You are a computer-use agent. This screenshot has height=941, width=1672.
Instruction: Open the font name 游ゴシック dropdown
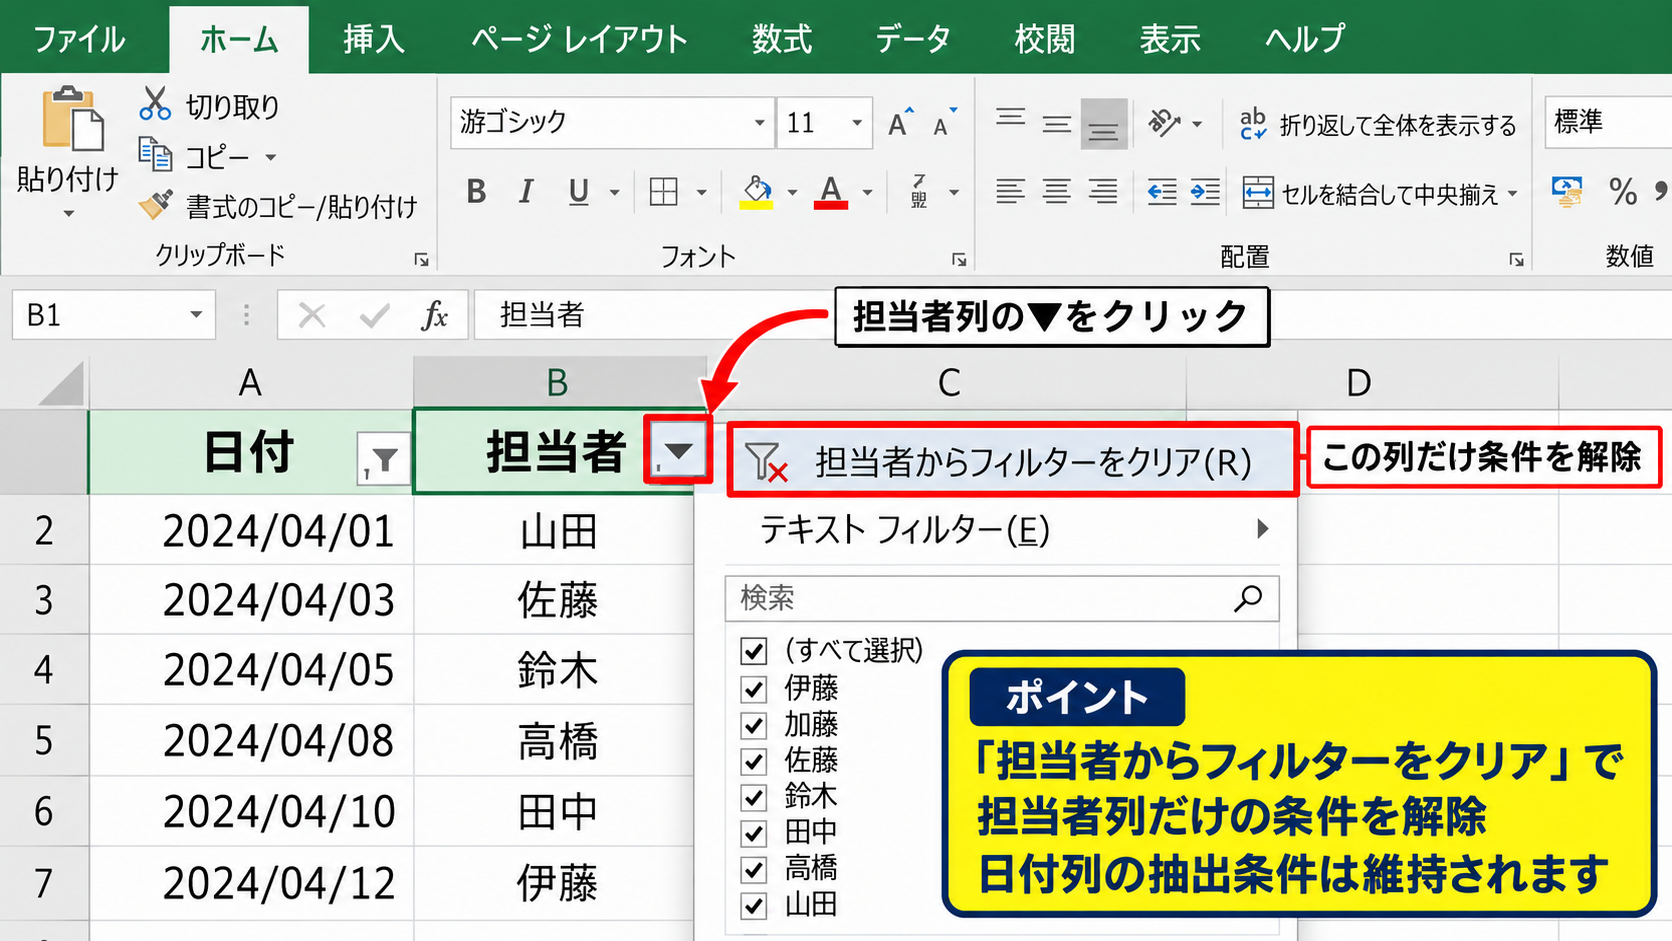pos(759,123)
